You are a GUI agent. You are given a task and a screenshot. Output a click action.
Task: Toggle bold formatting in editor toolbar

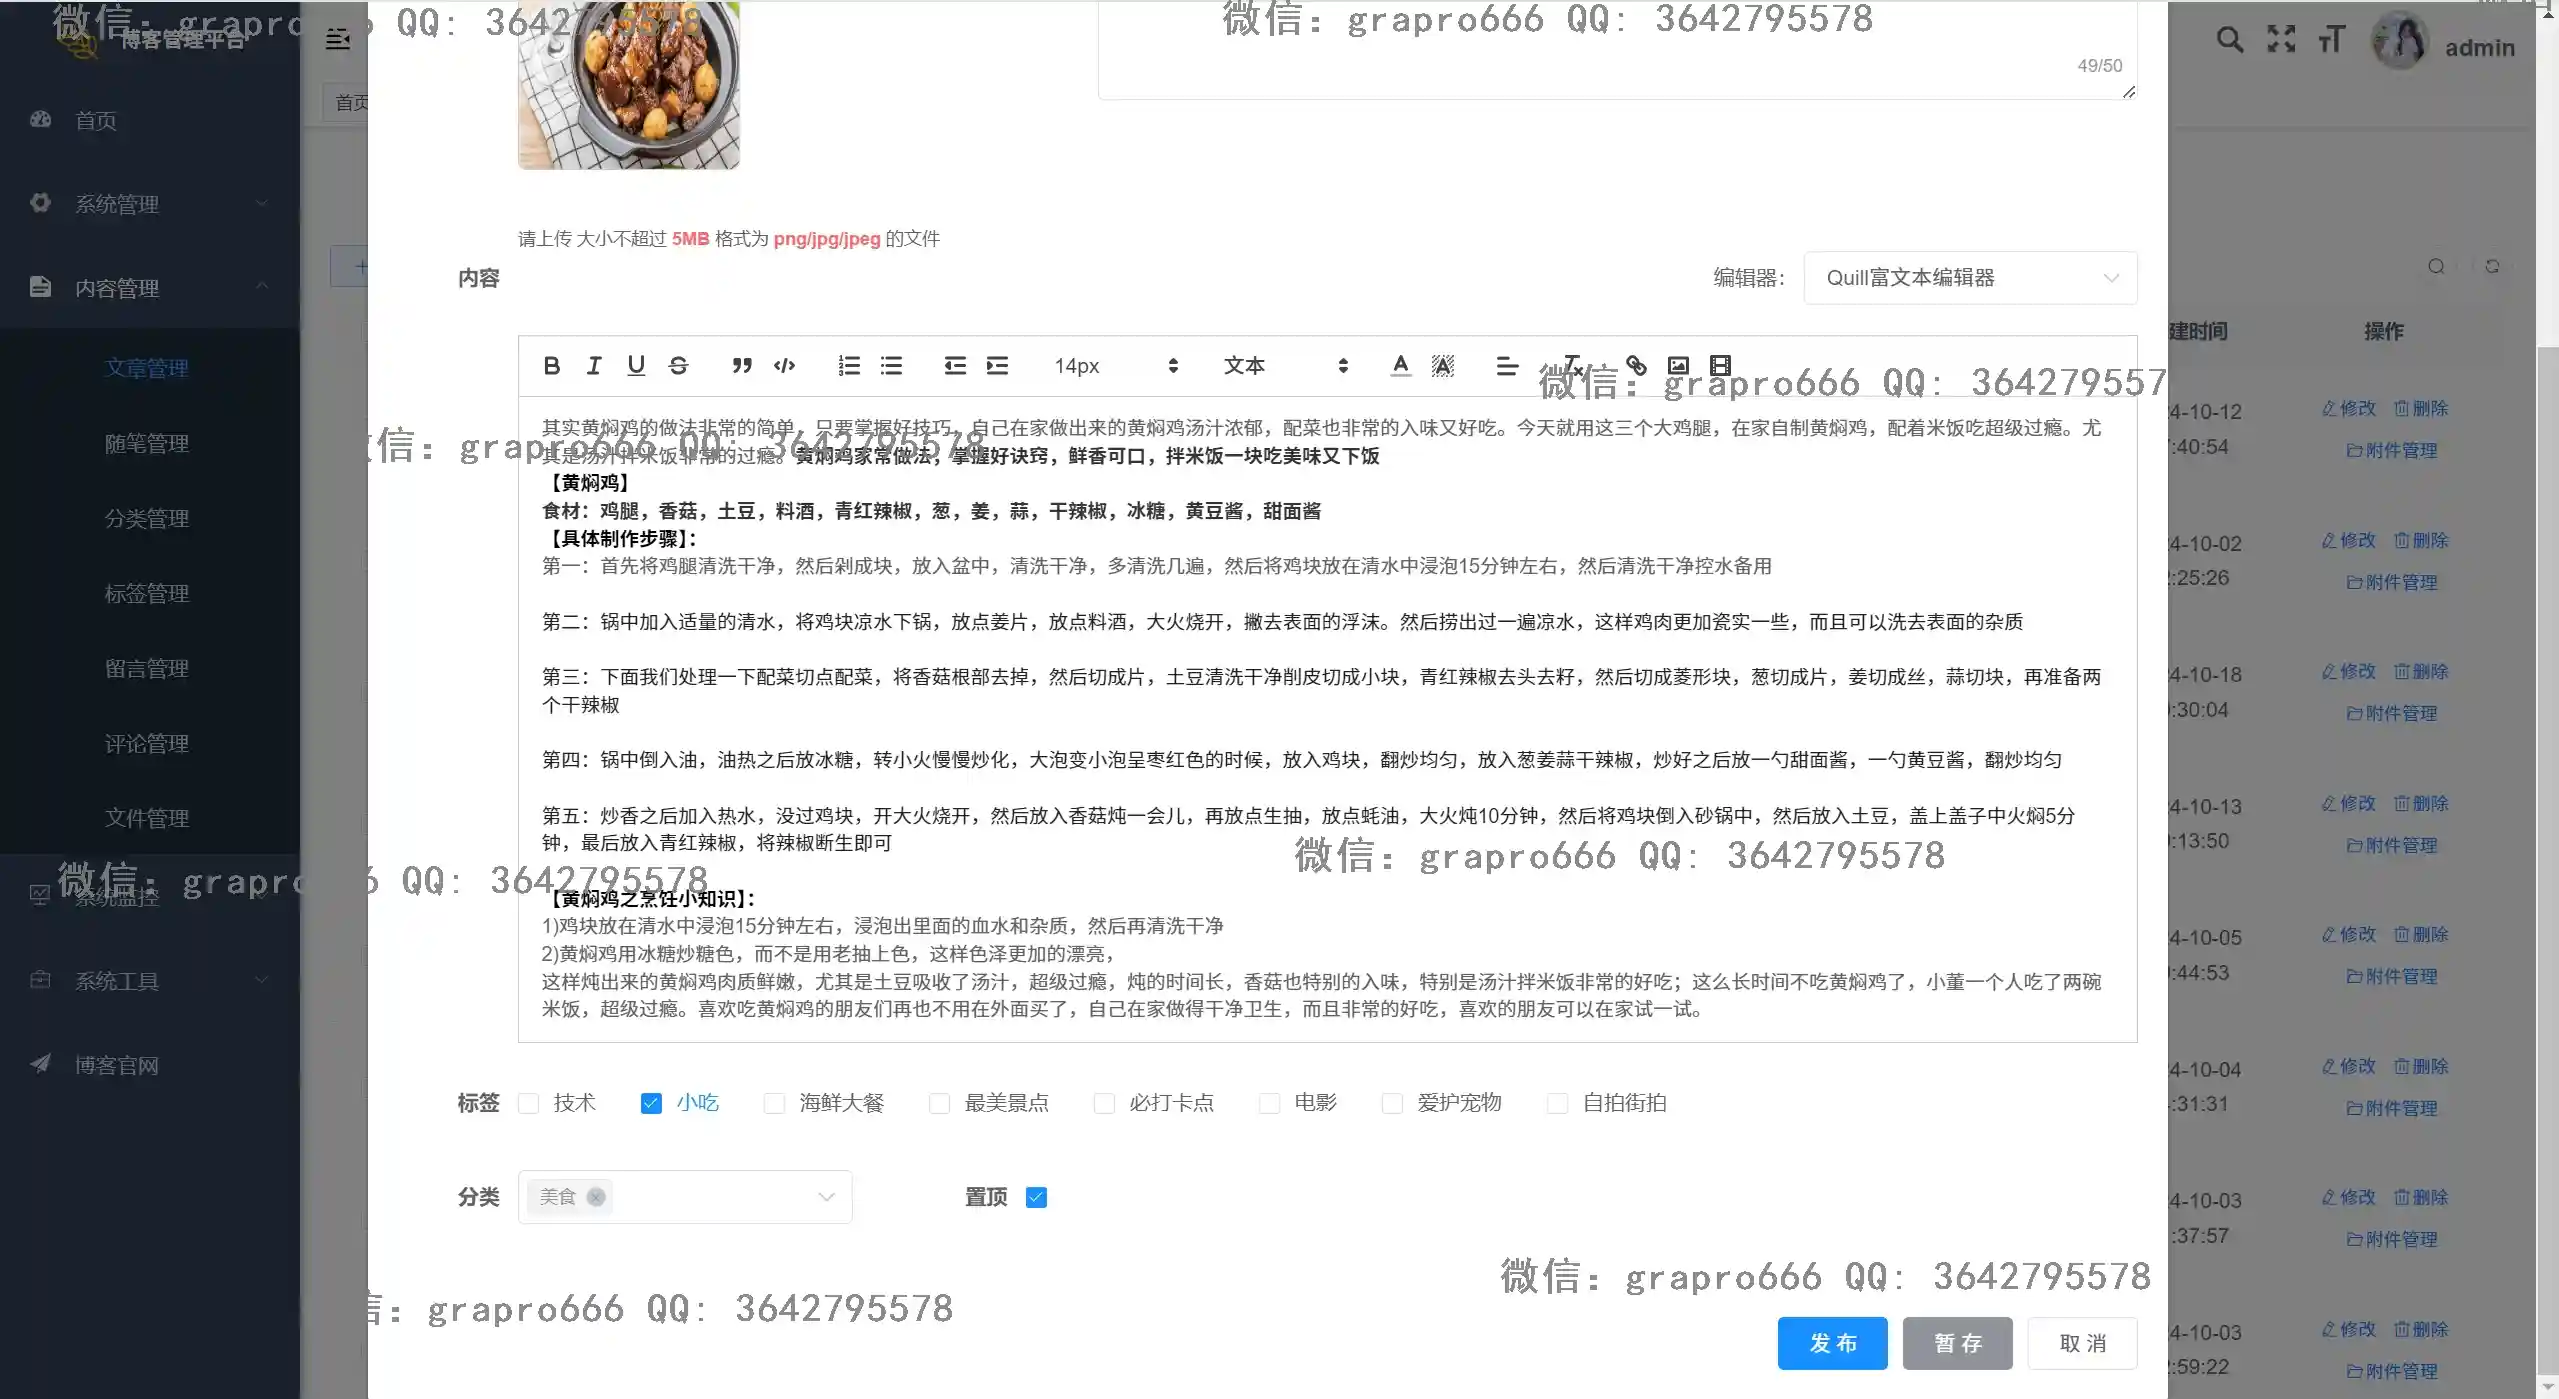(x=551, y=366)
